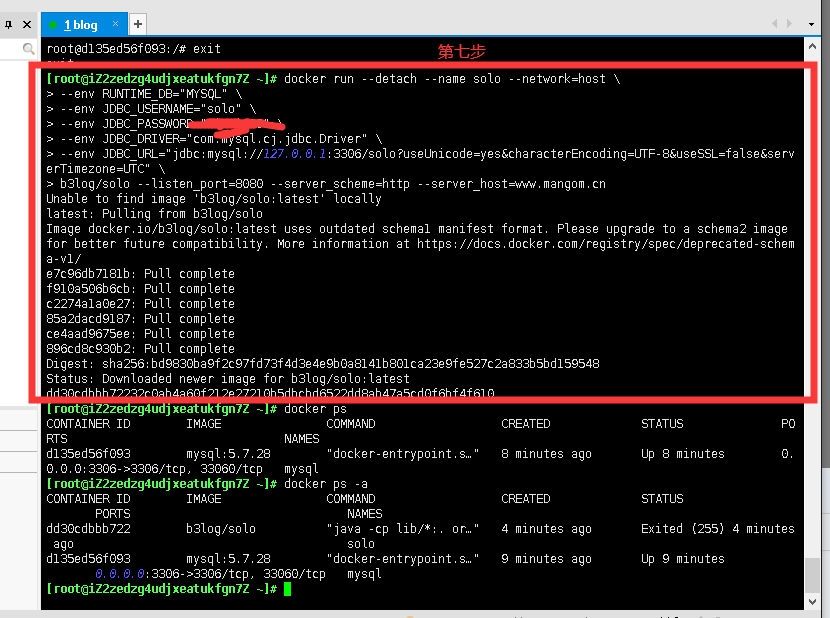Click container ID dd30cdbbb722
The height and width of the screenshot is (618, 830).
pos(88,529)
